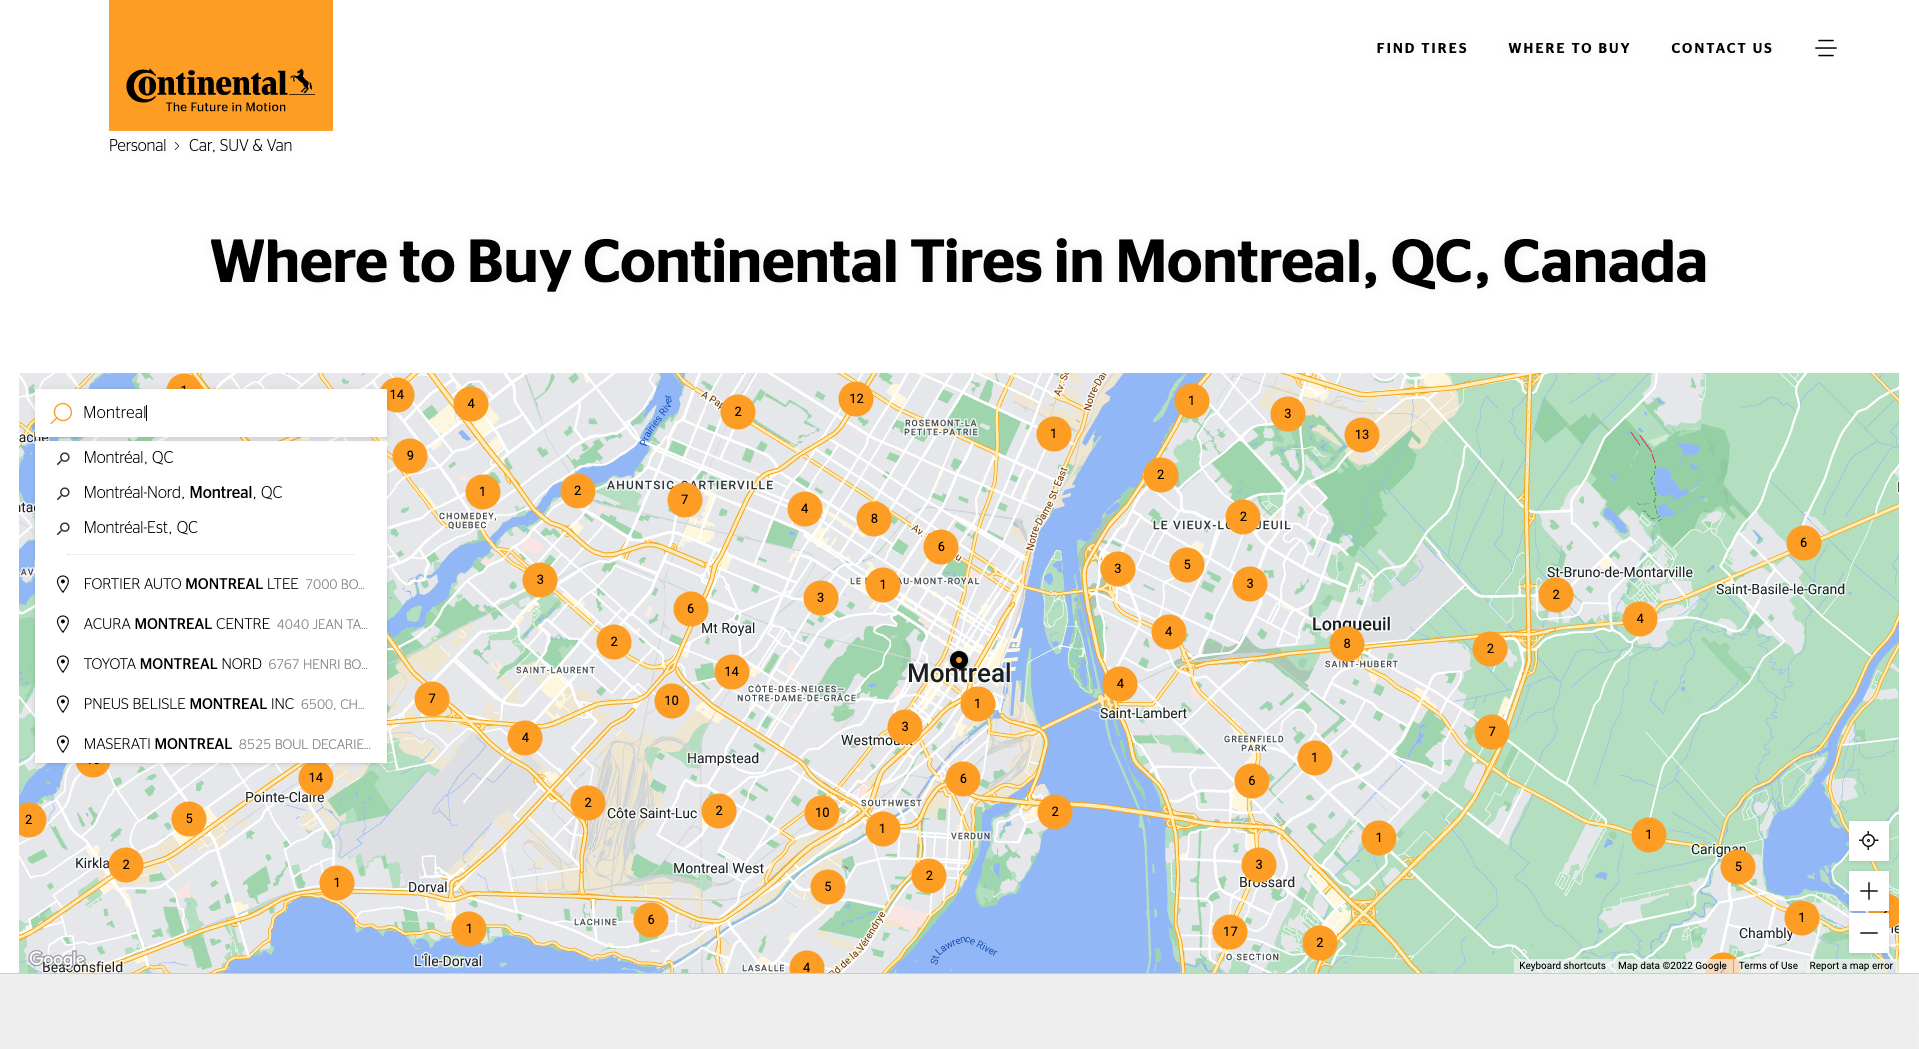Zoom out with the map minus icon
Viewport: 1919px width, 1049px height.
pyautogui.click(x=1868, y=932)
